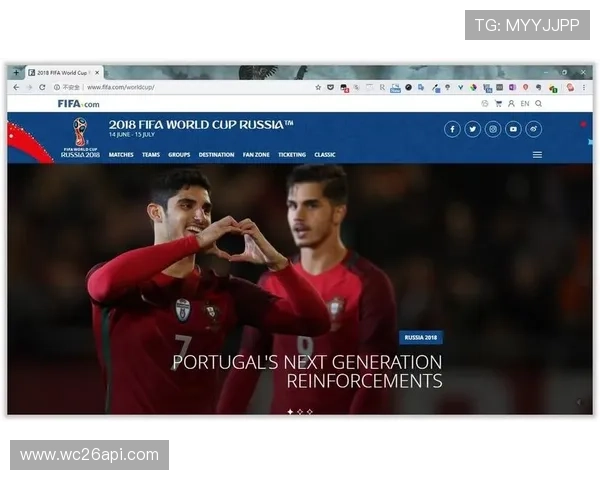Go to the FAN ZONE section
This screenshot has height=480, width=600.
256,155
